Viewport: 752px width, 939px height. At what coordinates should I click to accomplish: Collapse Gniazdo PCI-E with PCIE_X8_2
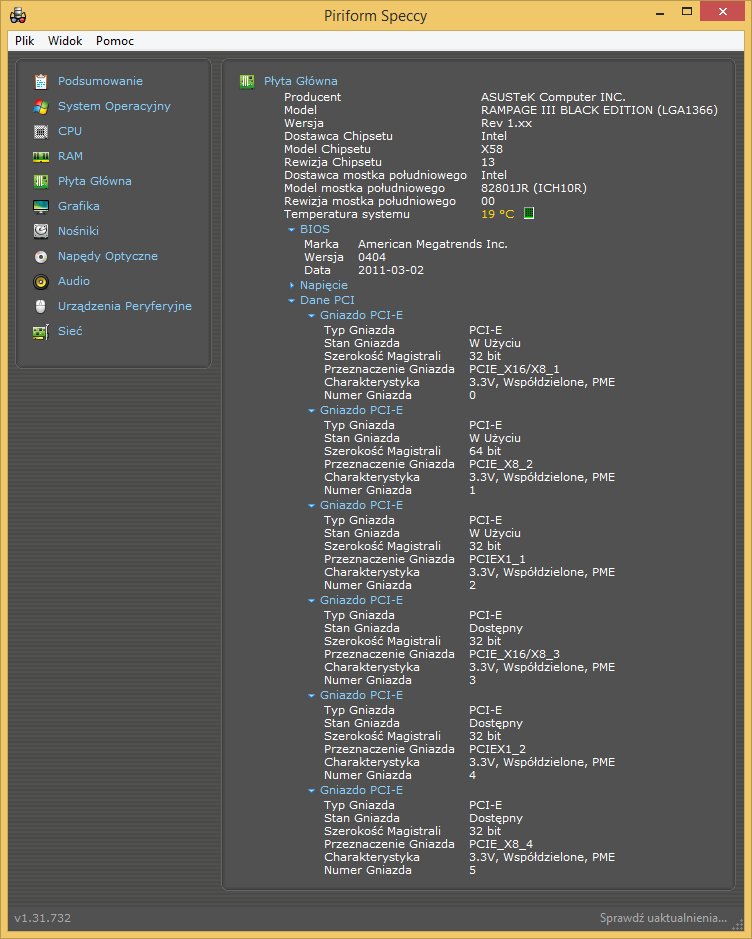(311, 410)
